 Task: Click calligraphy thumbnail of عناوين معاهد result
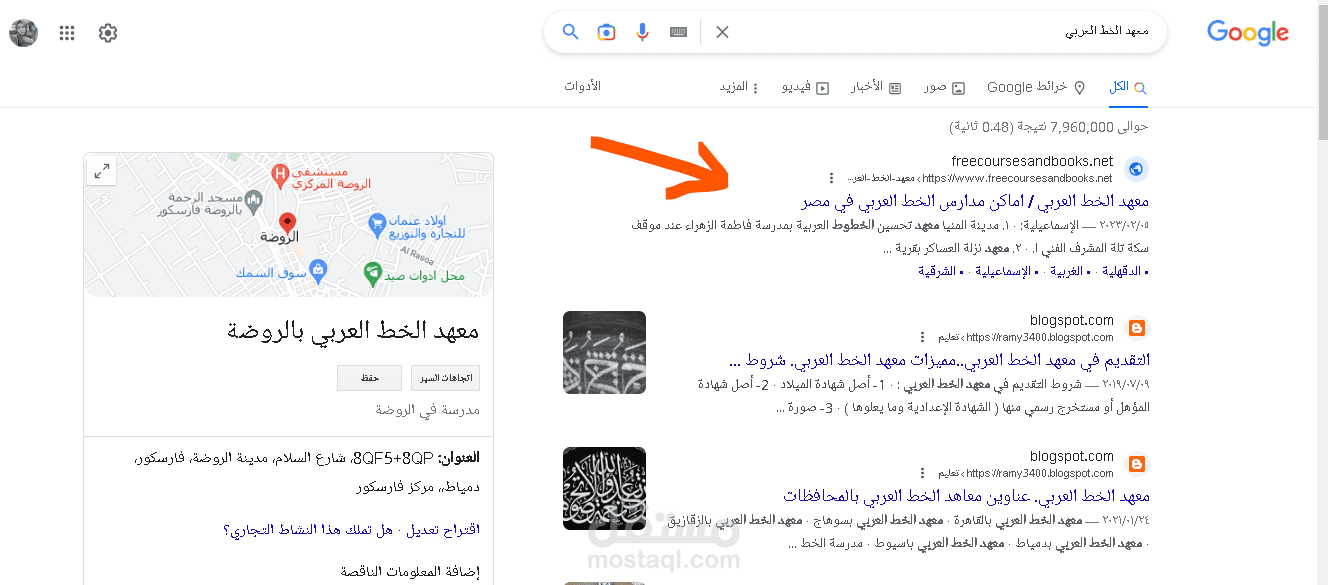pos(604,488)
